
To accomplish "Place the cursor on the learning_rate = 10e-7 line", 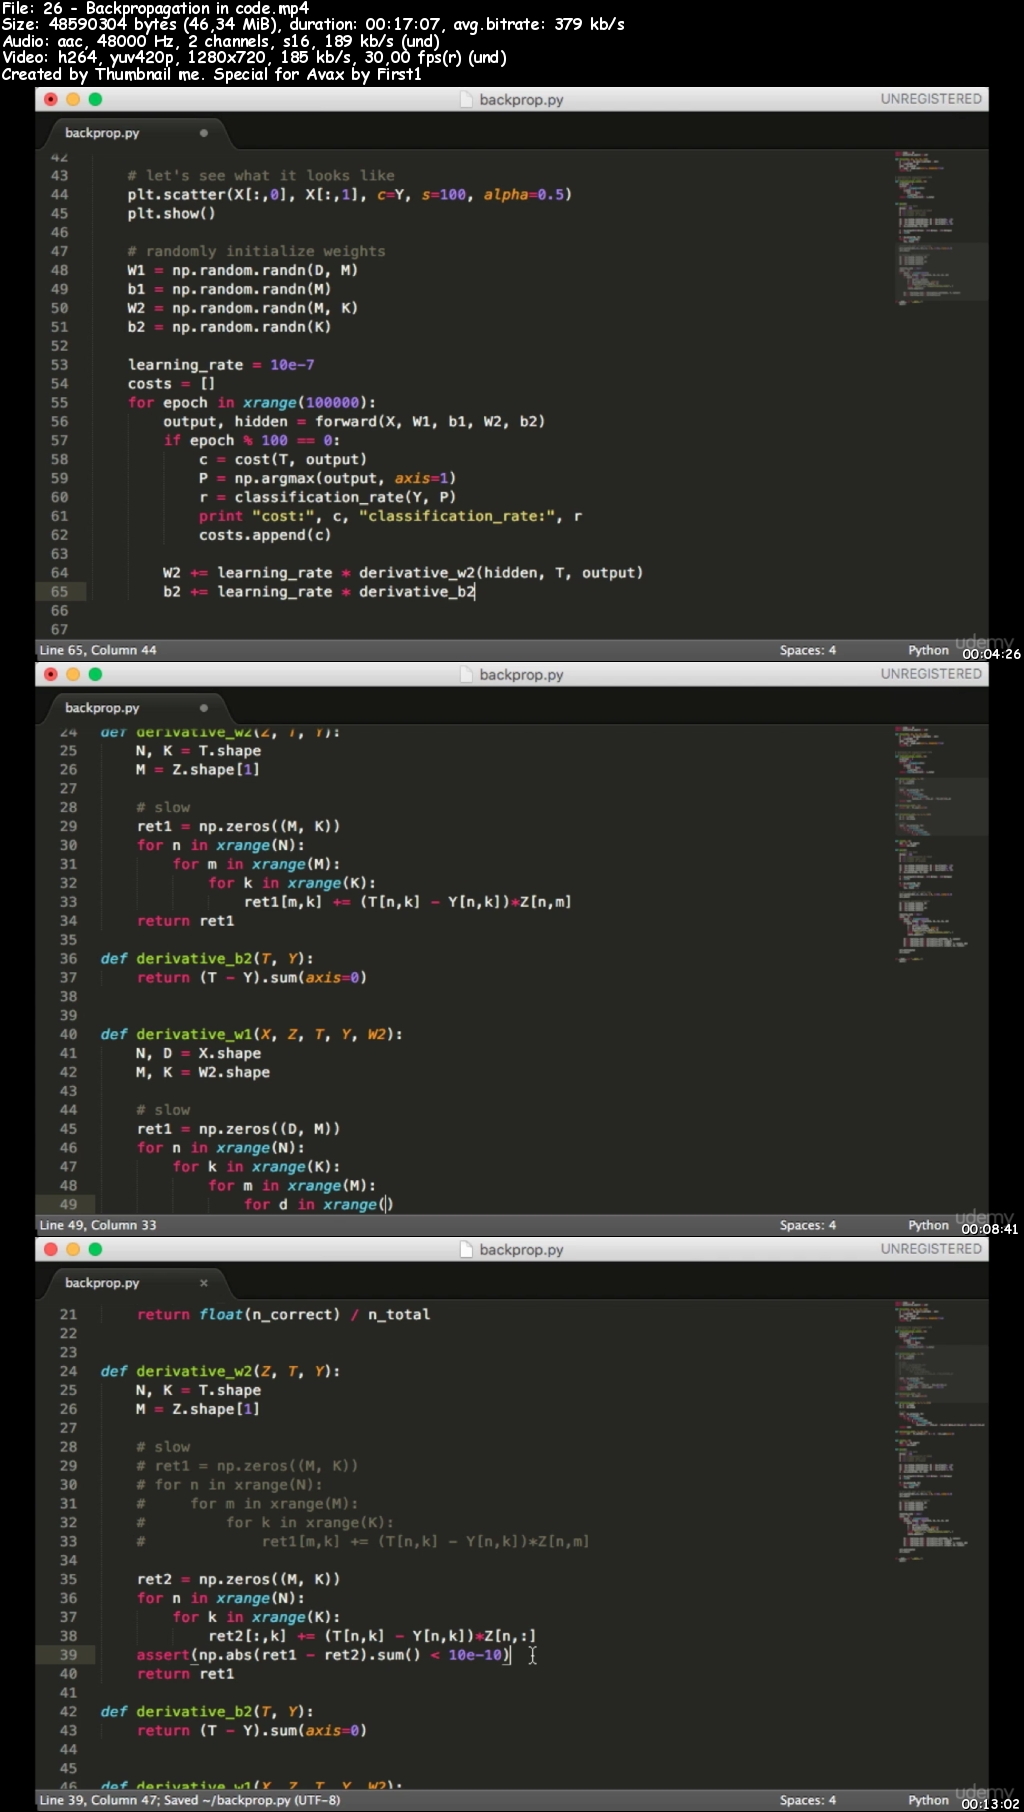I will [220, 365].
